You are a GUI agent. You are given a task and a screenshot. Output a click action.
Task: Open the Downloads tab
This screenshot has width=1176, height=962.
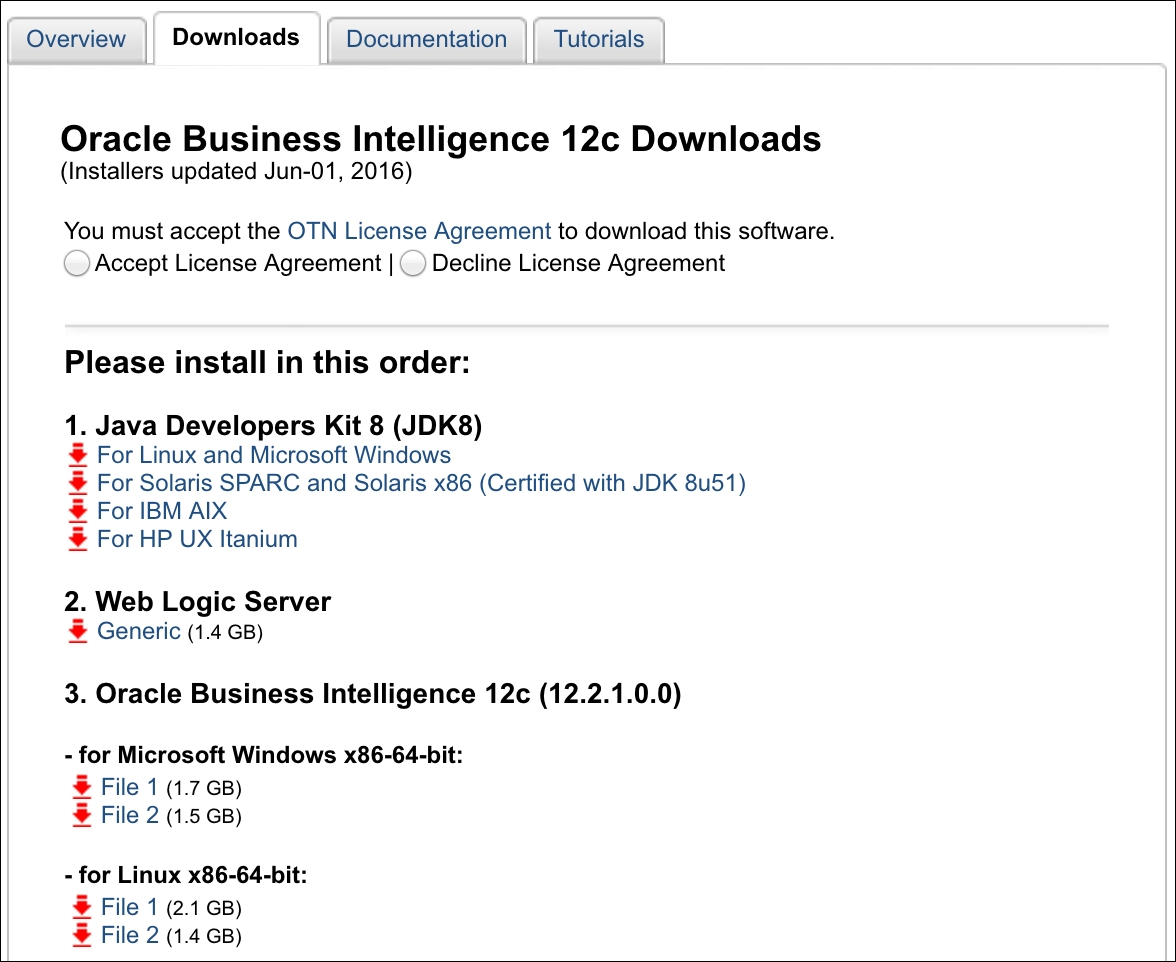(236, 37)
